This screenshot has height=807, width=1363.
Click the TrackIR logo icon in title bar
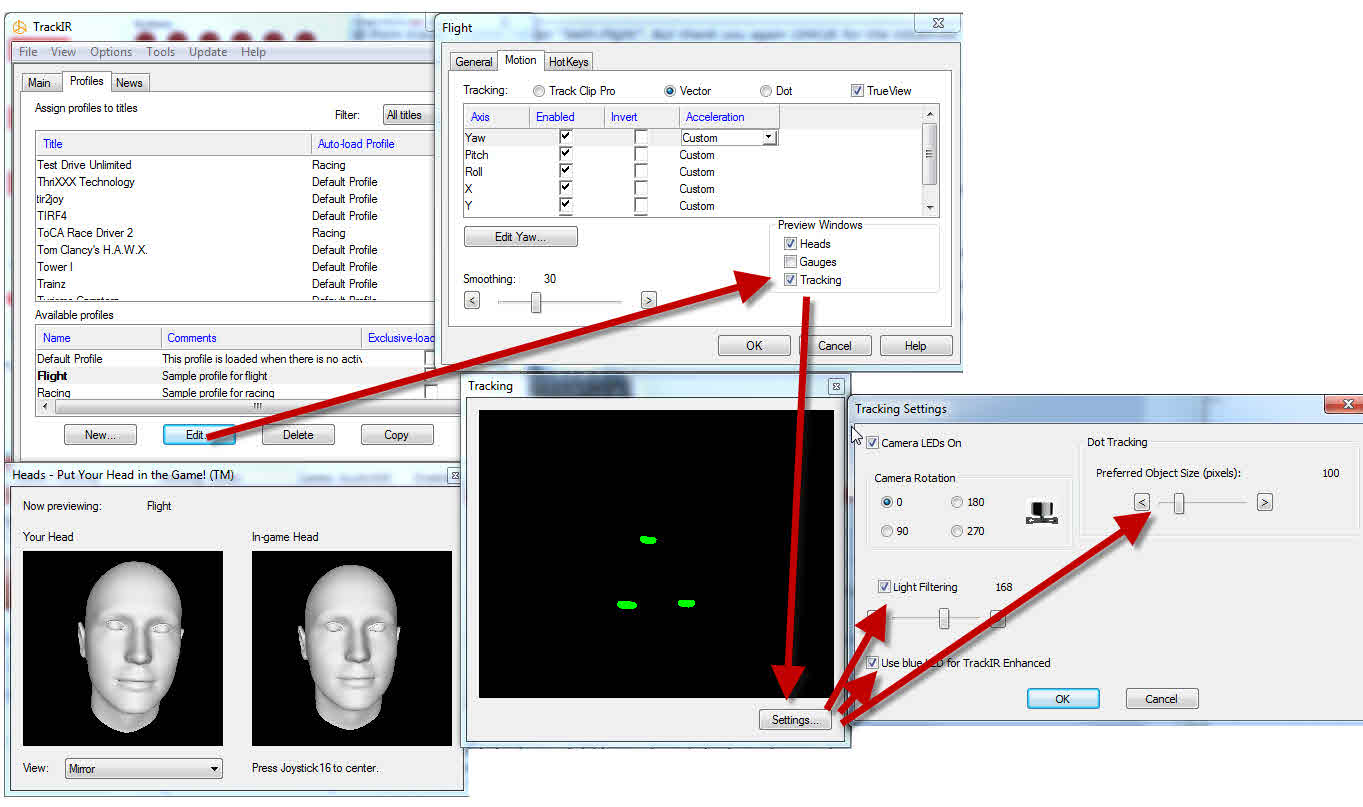[x=19, y=27]
